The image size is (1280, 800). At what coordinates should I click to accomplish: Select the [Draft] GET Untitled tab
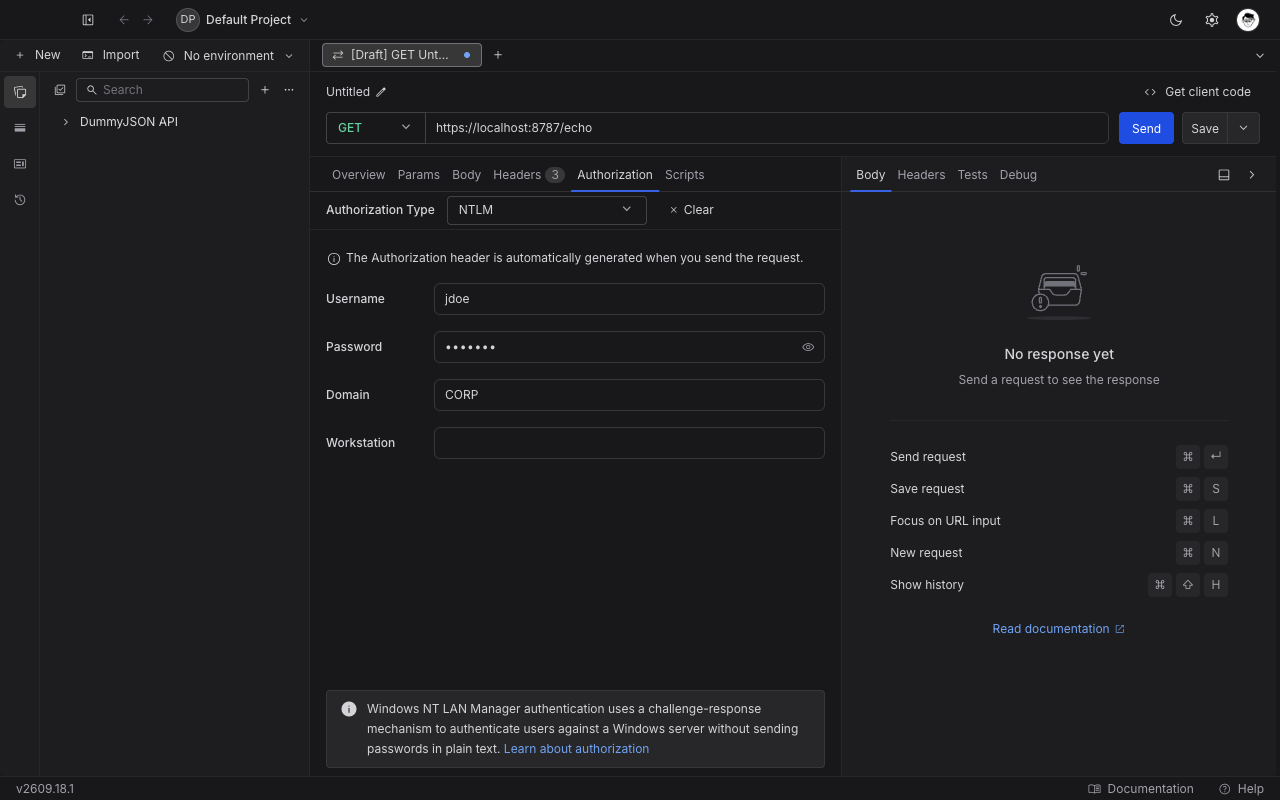tap(401, 55)
